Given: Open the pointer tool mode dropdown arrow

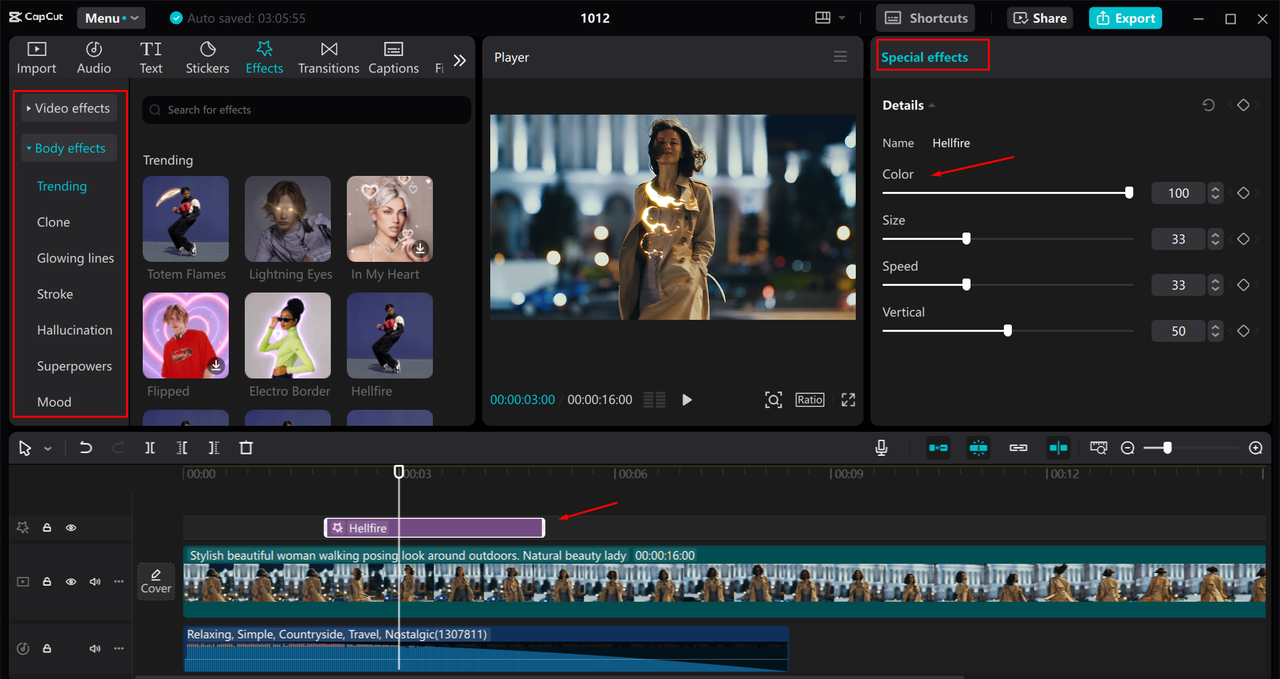Looking at the screenshot, I should tap(47, 449).
